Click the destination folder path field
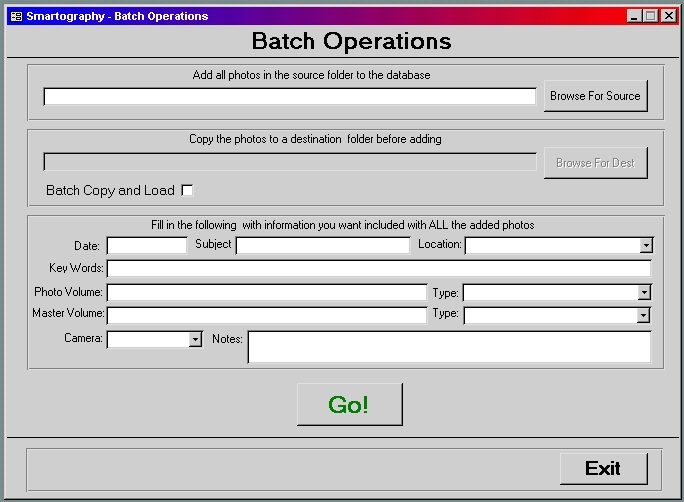 (290, 162)
